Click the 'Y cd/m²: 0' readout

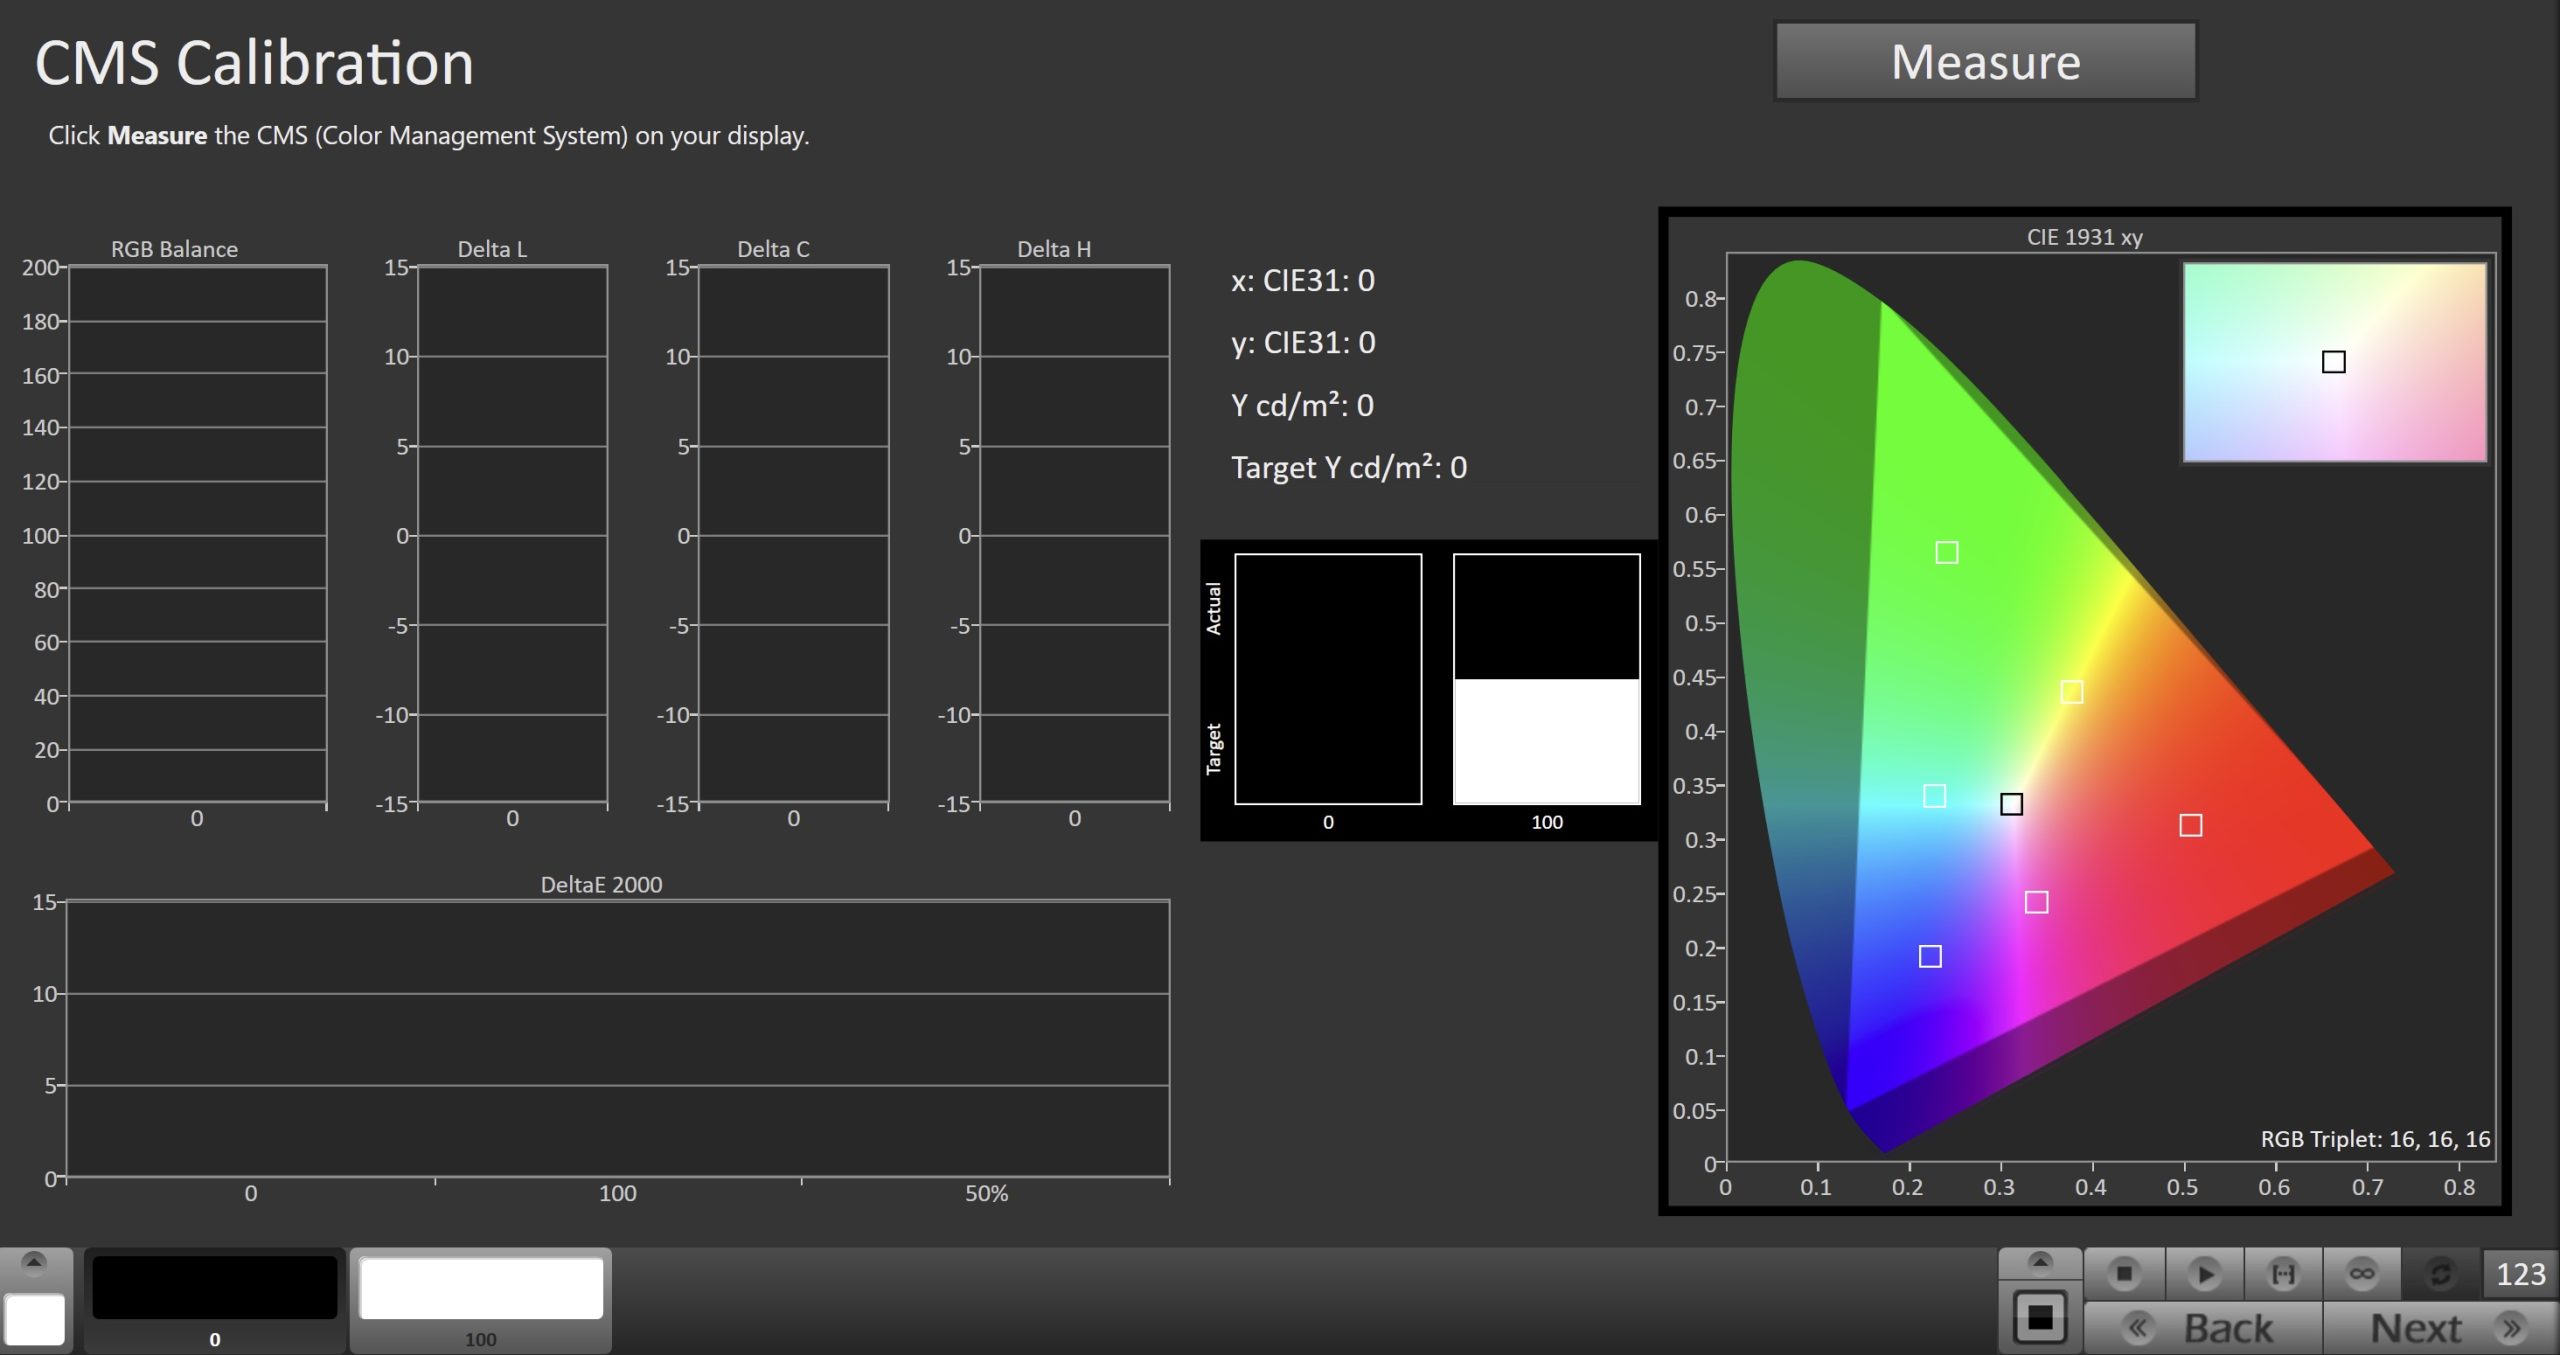tap(1302, 405)
